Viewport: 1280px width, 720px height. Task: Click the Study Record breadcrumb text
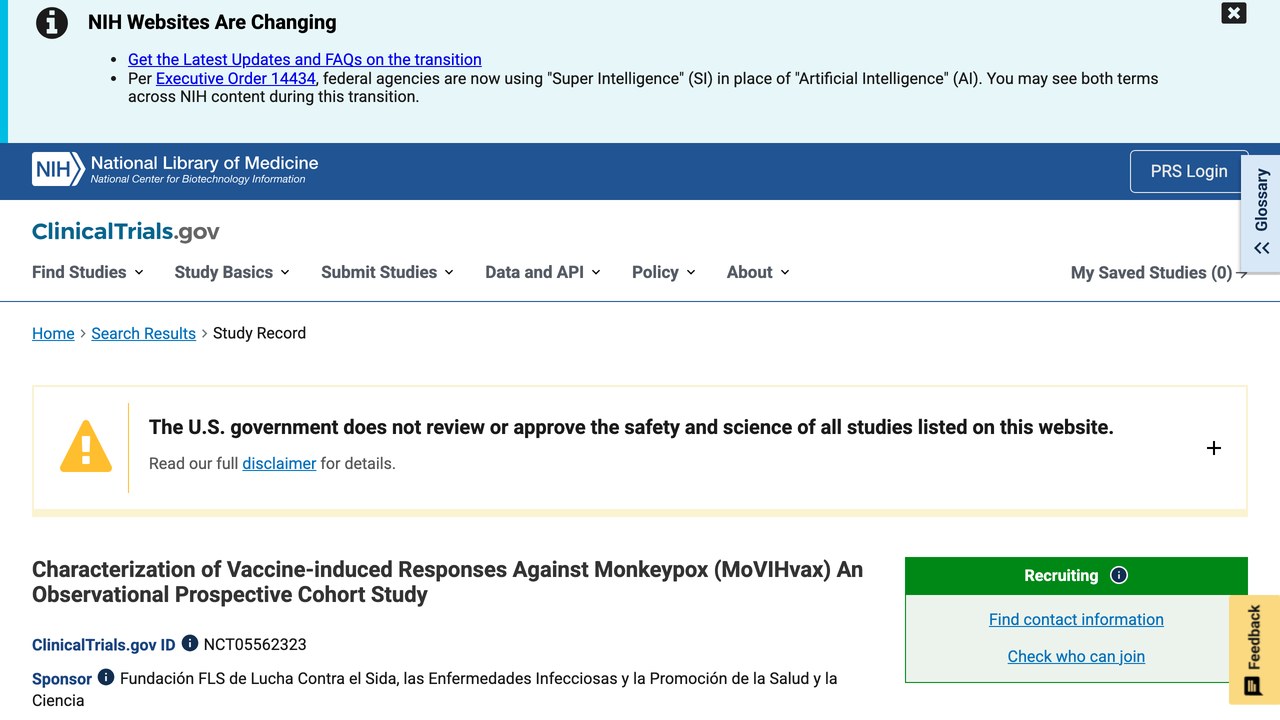coord(259,333)
